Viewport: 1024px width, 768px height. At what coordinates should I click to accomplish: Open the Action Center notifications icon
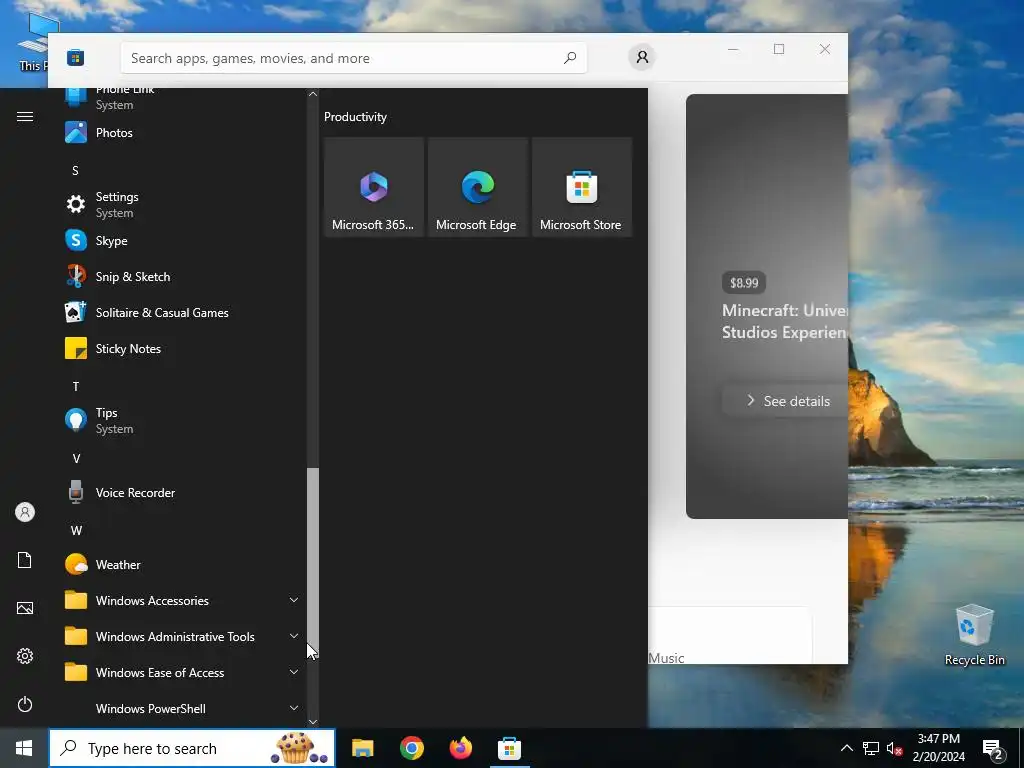click(x=993, y=748)
